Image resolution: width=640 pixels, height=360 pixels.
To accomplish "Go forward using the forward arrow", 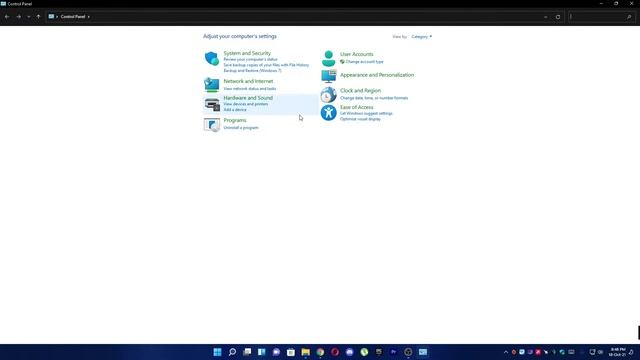I will coord(19,17).
